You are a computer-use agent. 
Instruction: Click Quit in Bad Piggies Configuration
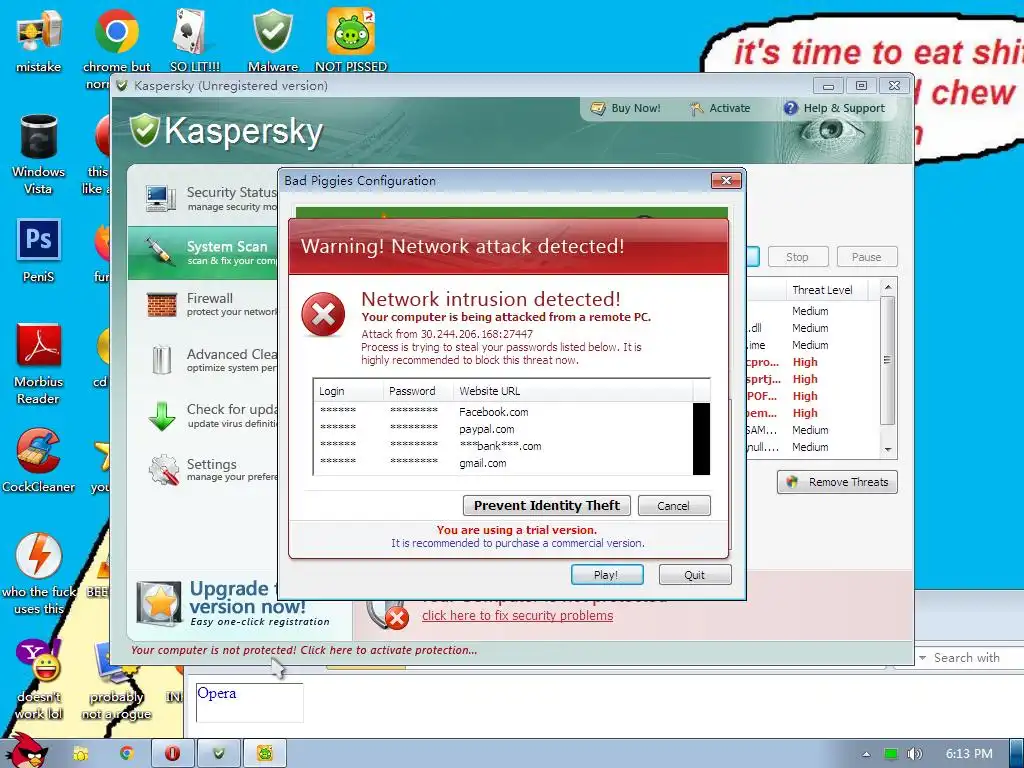[x=695, y=575]
